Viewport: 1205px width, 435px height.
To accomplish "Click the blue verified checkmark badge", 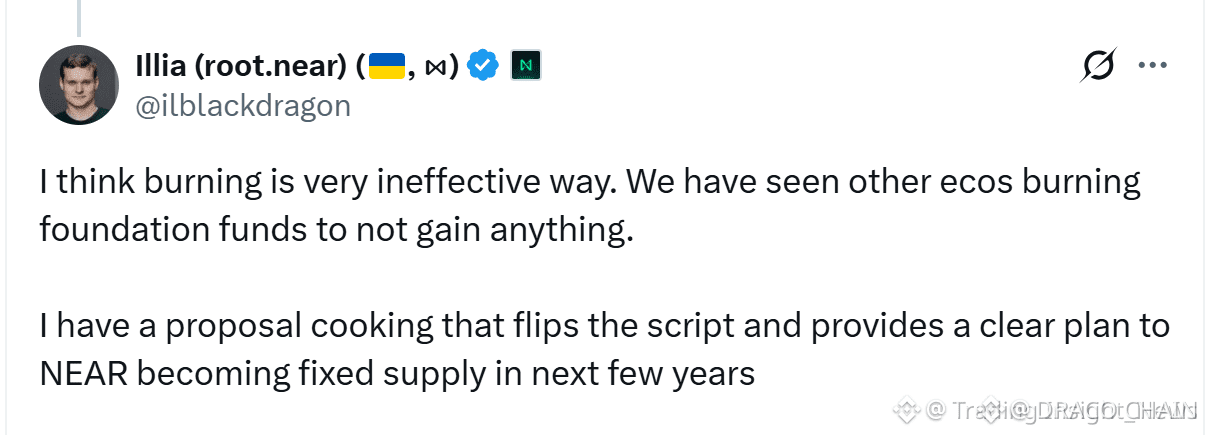I will point(485,66).
